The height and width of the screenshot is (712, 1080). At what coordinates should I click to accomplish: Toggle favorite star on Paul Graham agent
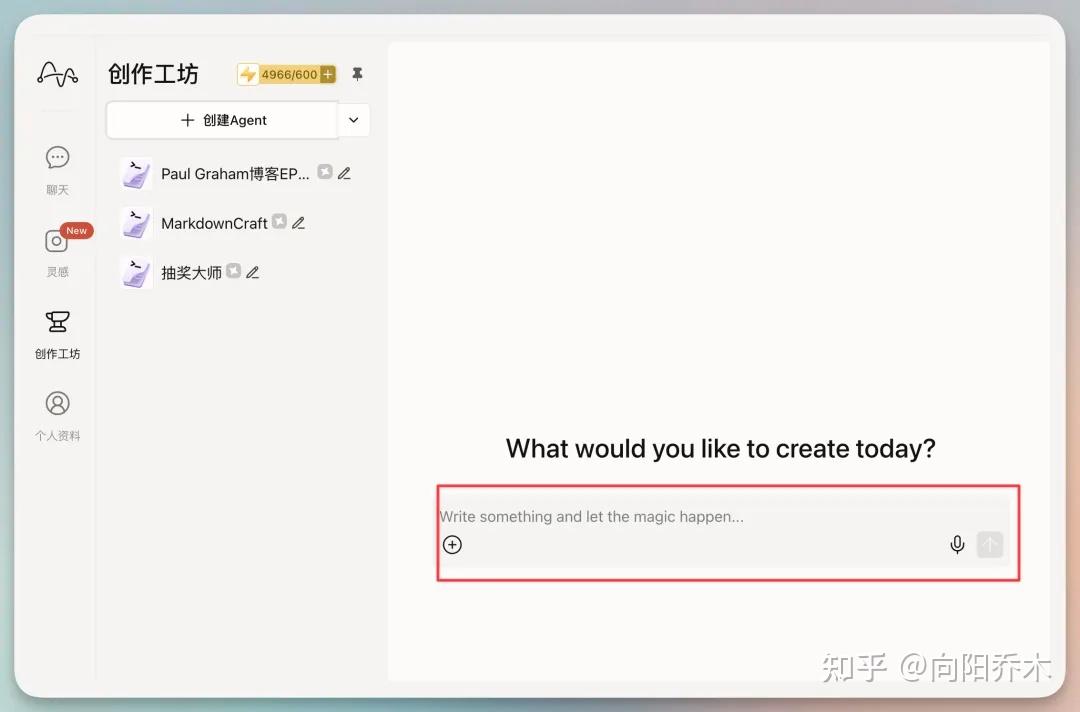point(325,172)
